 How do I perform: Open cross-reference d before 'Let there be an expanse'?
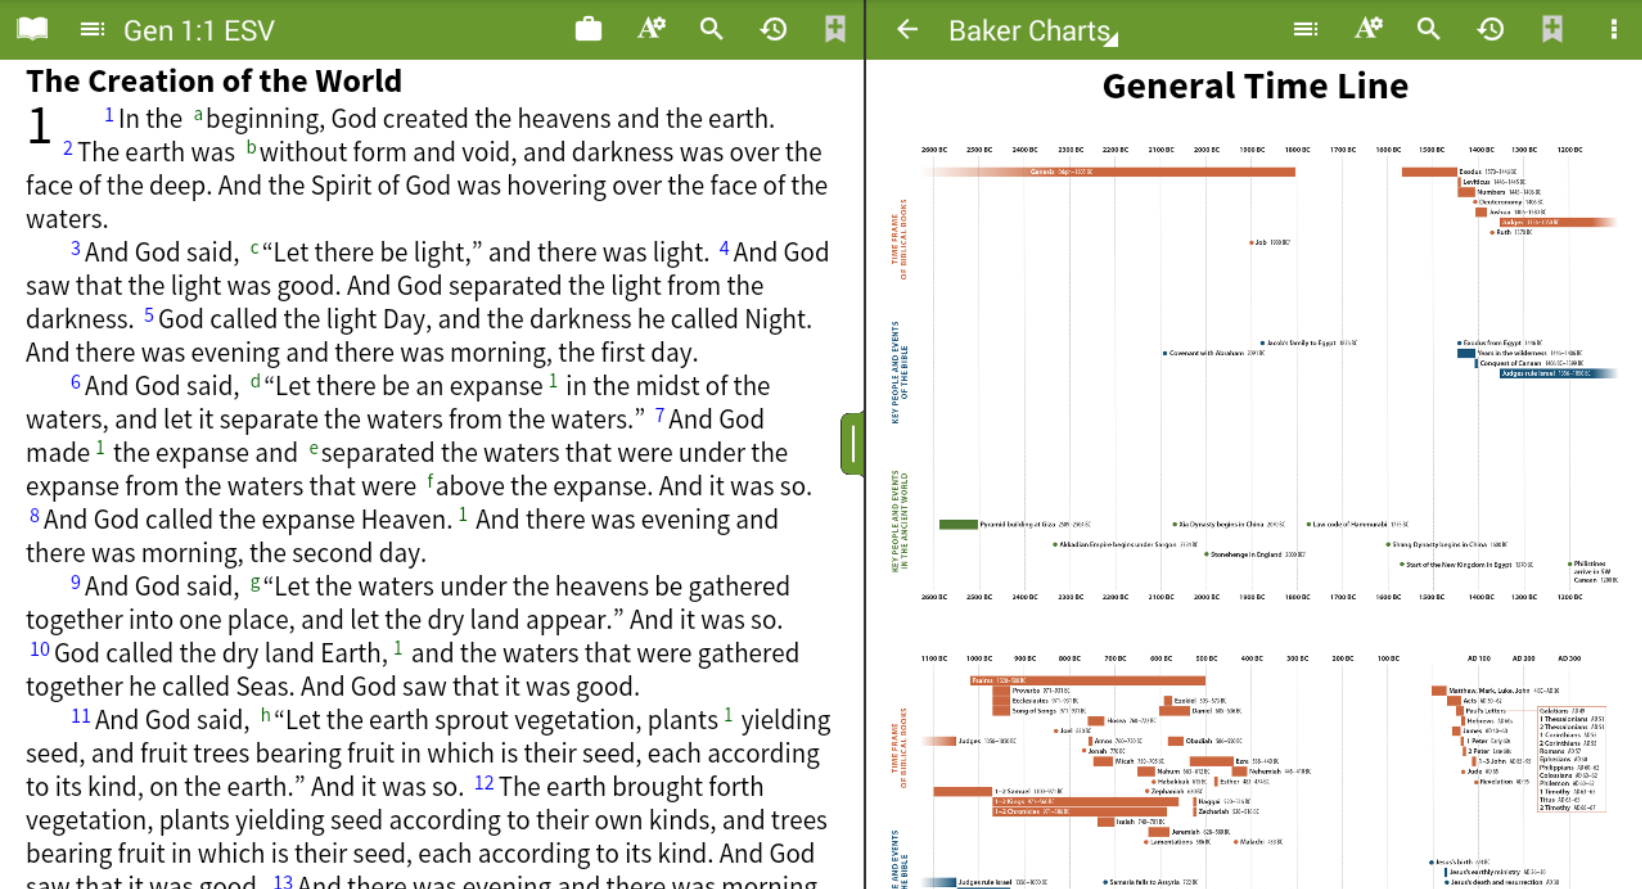pyautogui.click(x=255, y=381)
